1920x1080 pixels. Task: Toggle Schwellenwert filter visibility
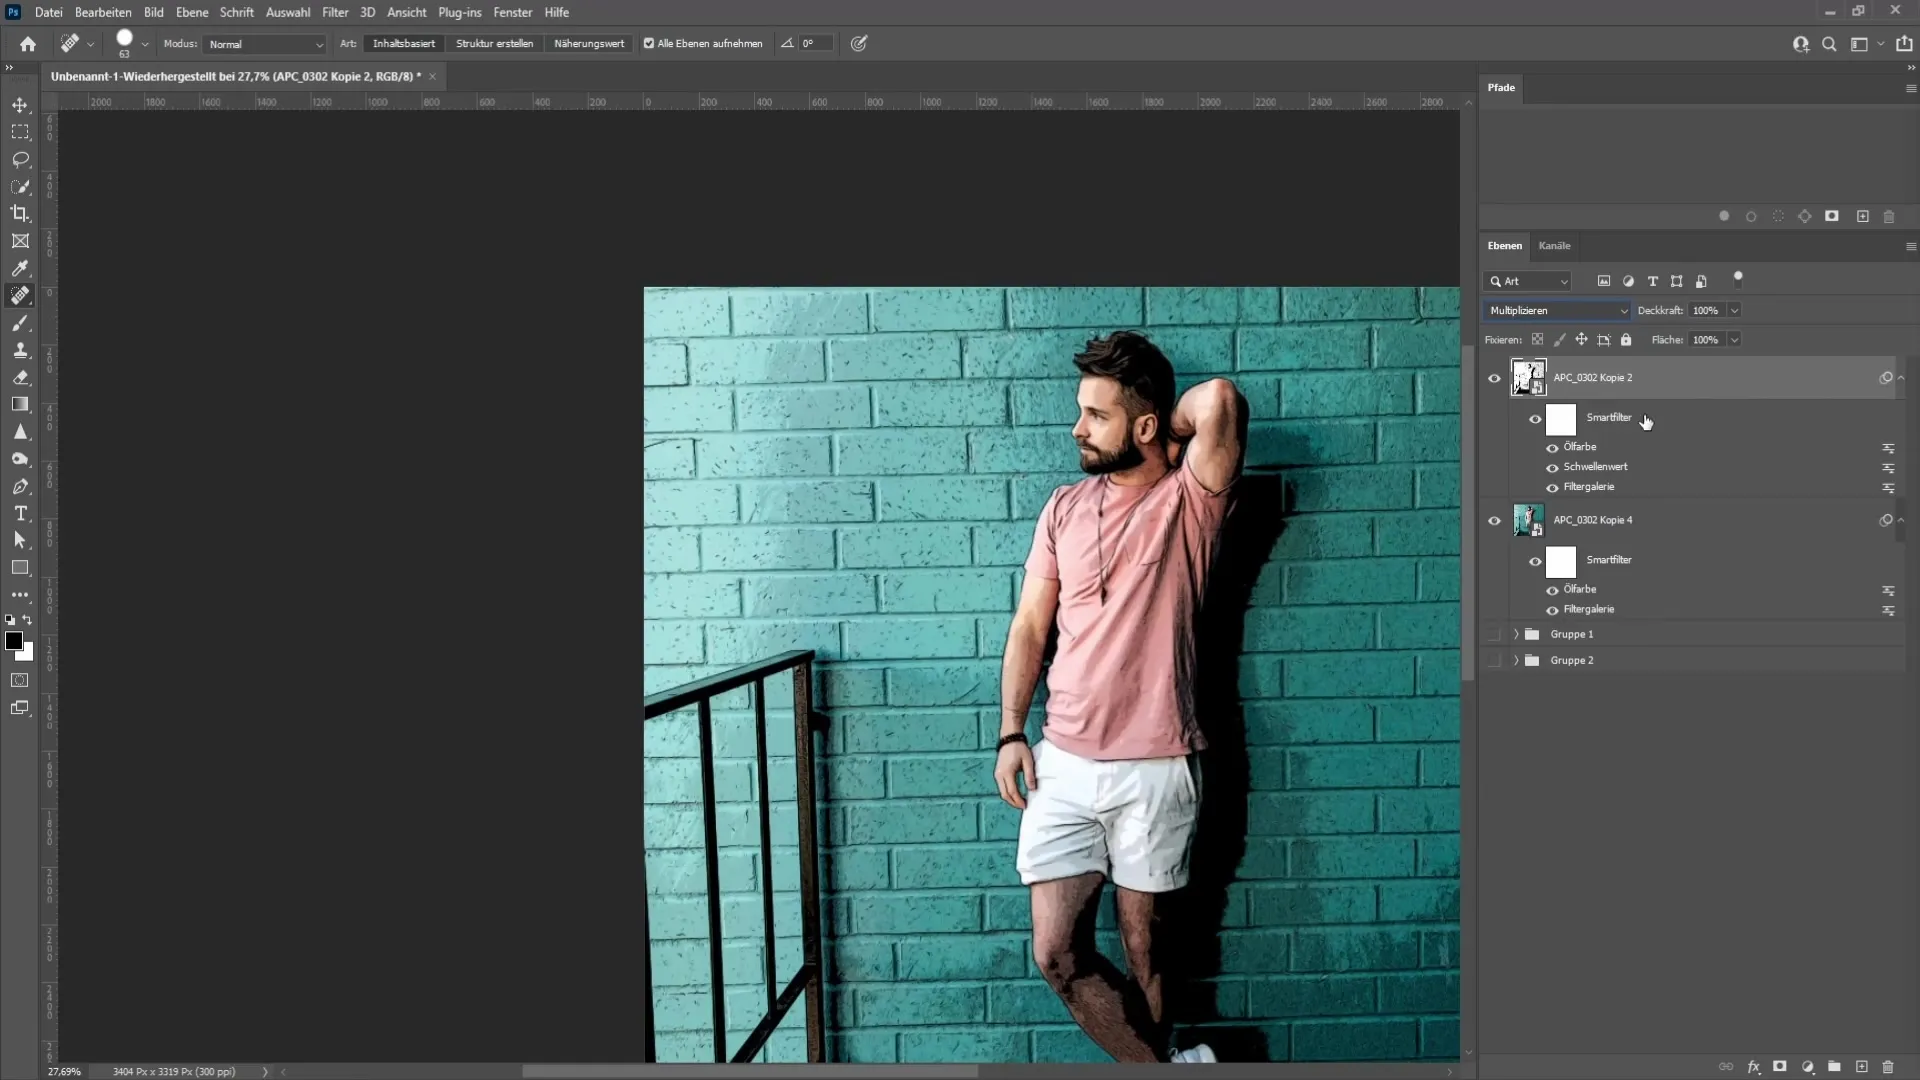[1552, 467]
